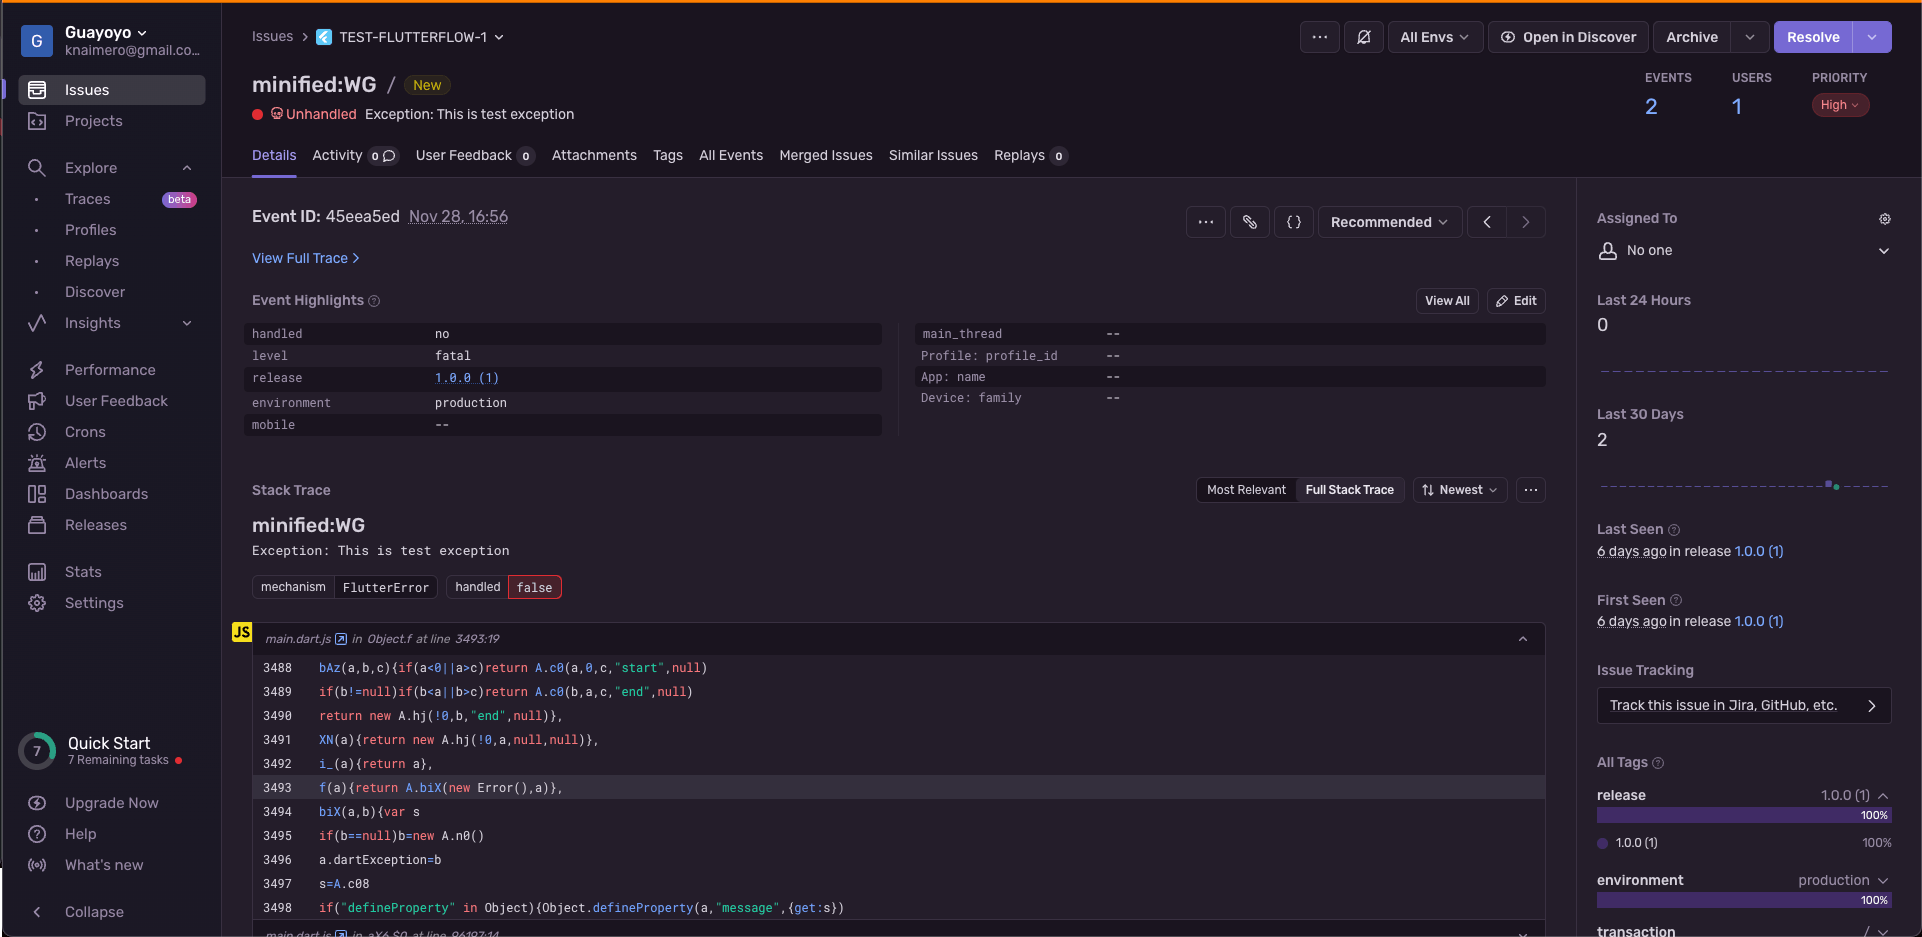
Task: Open the All Envs dropdown
Action: [1434, 37]
